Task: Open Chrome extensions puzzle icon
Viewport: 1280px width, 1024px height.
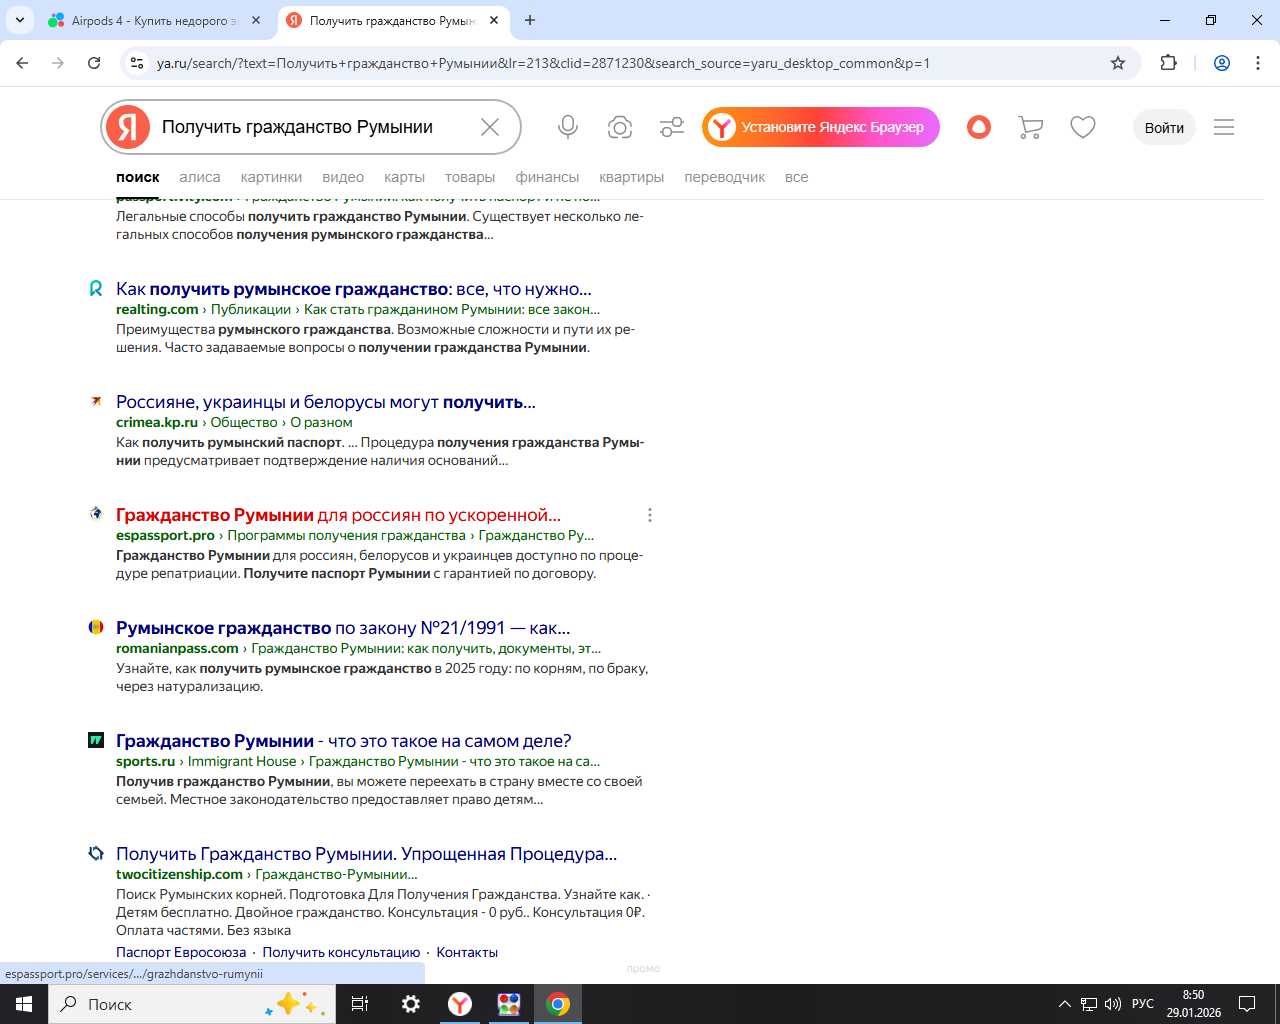Action: click(1168, 63)
